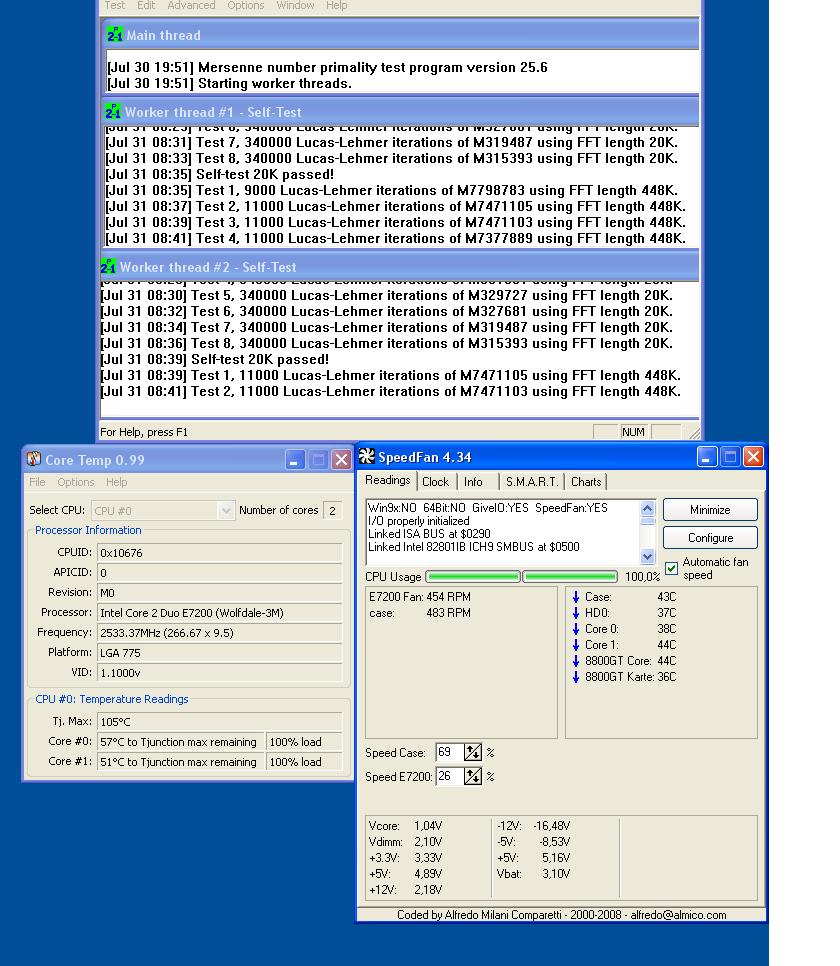Click the Tj. Max value 105°C
The image size is (840, 966).
(219, 721)
